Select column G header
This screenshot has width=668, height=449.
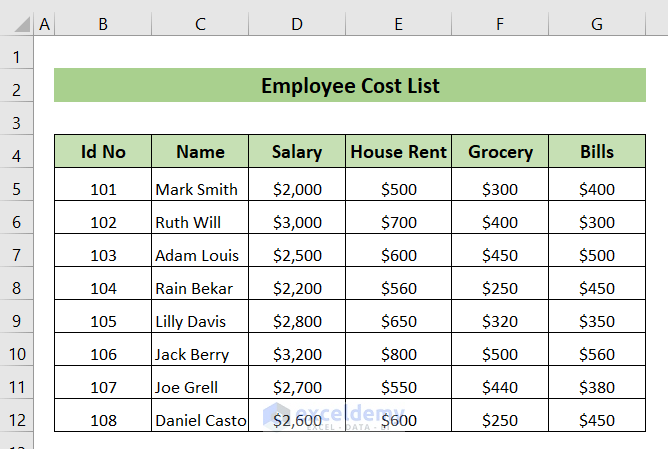[597, 23]
